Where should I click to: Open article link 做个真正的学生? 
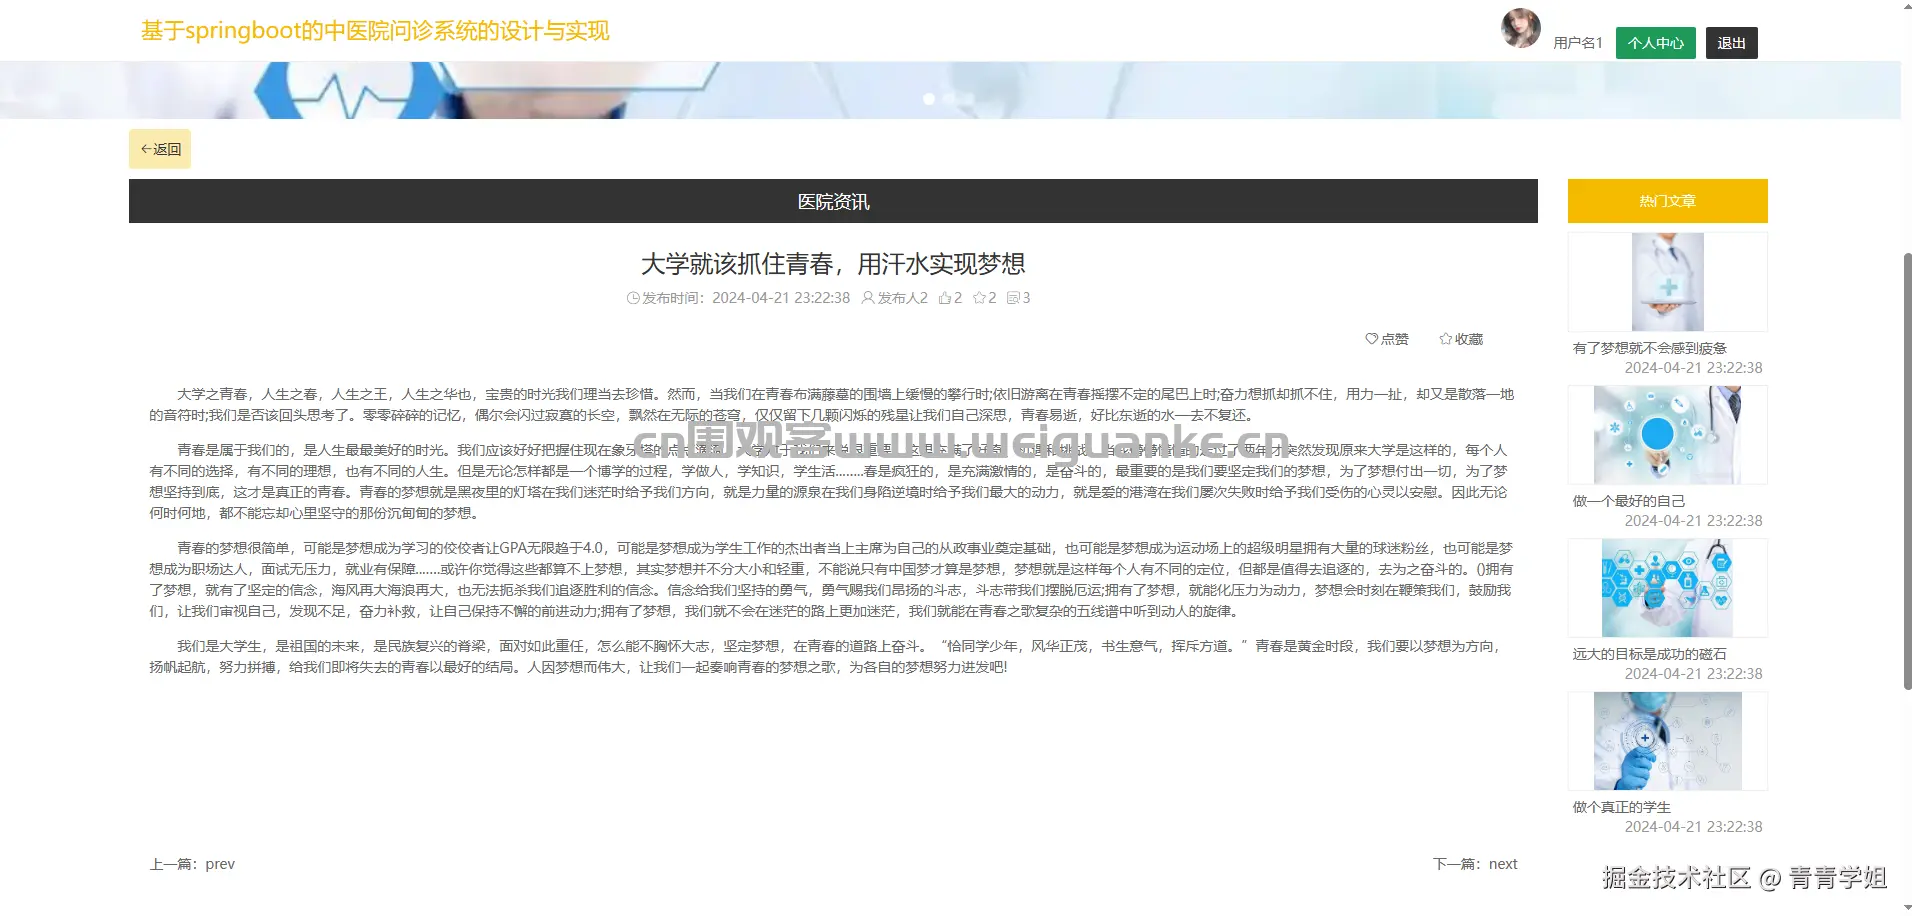click(x=1622, y=807)
